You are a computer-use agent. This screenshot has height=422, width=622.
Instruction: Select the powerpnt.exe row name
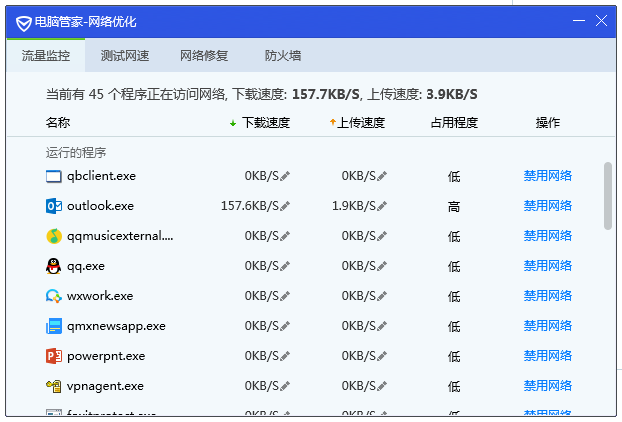106,356
